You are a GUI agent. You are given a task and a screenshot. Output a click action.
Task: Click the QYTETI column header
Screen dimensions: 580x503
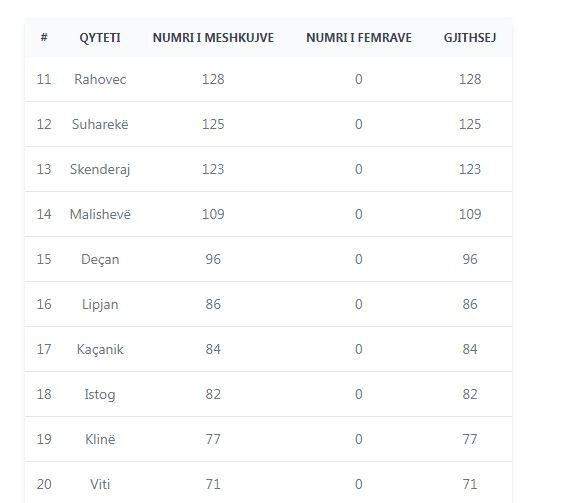pos(100,37)
